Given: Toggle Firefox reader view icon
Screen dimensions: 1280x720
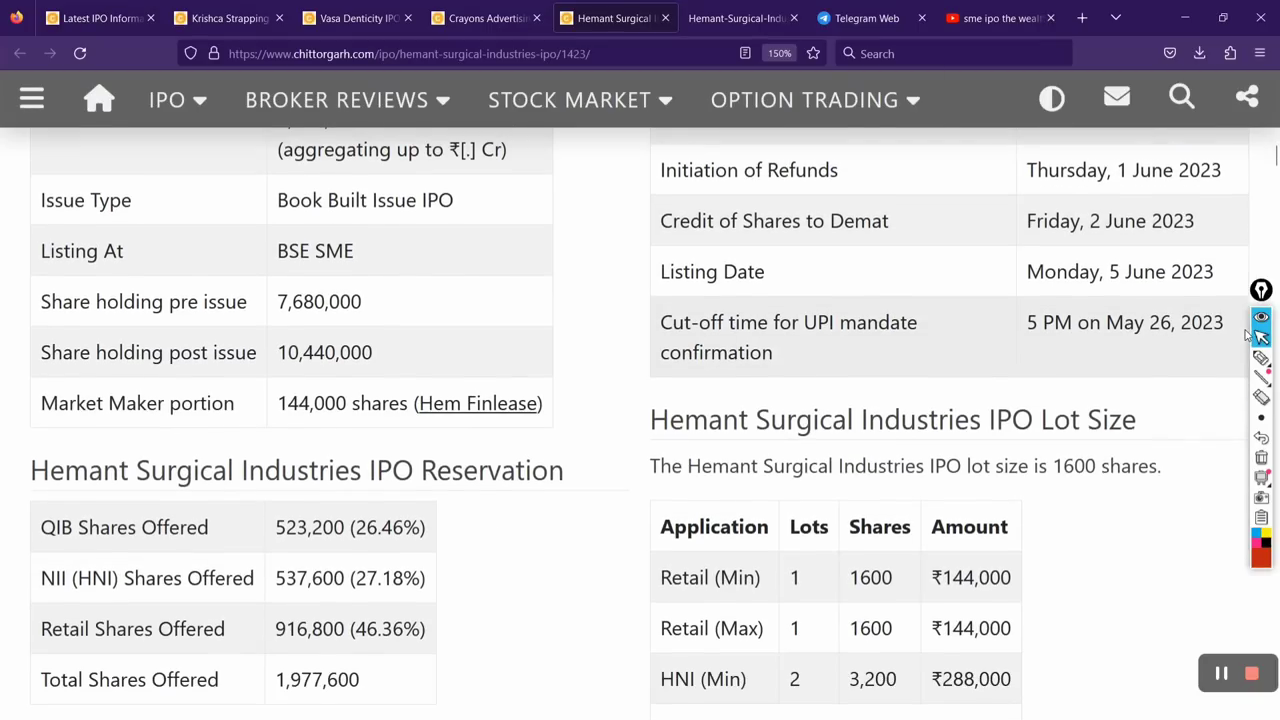Looking at the screenshot, I should tap(745, 53).
